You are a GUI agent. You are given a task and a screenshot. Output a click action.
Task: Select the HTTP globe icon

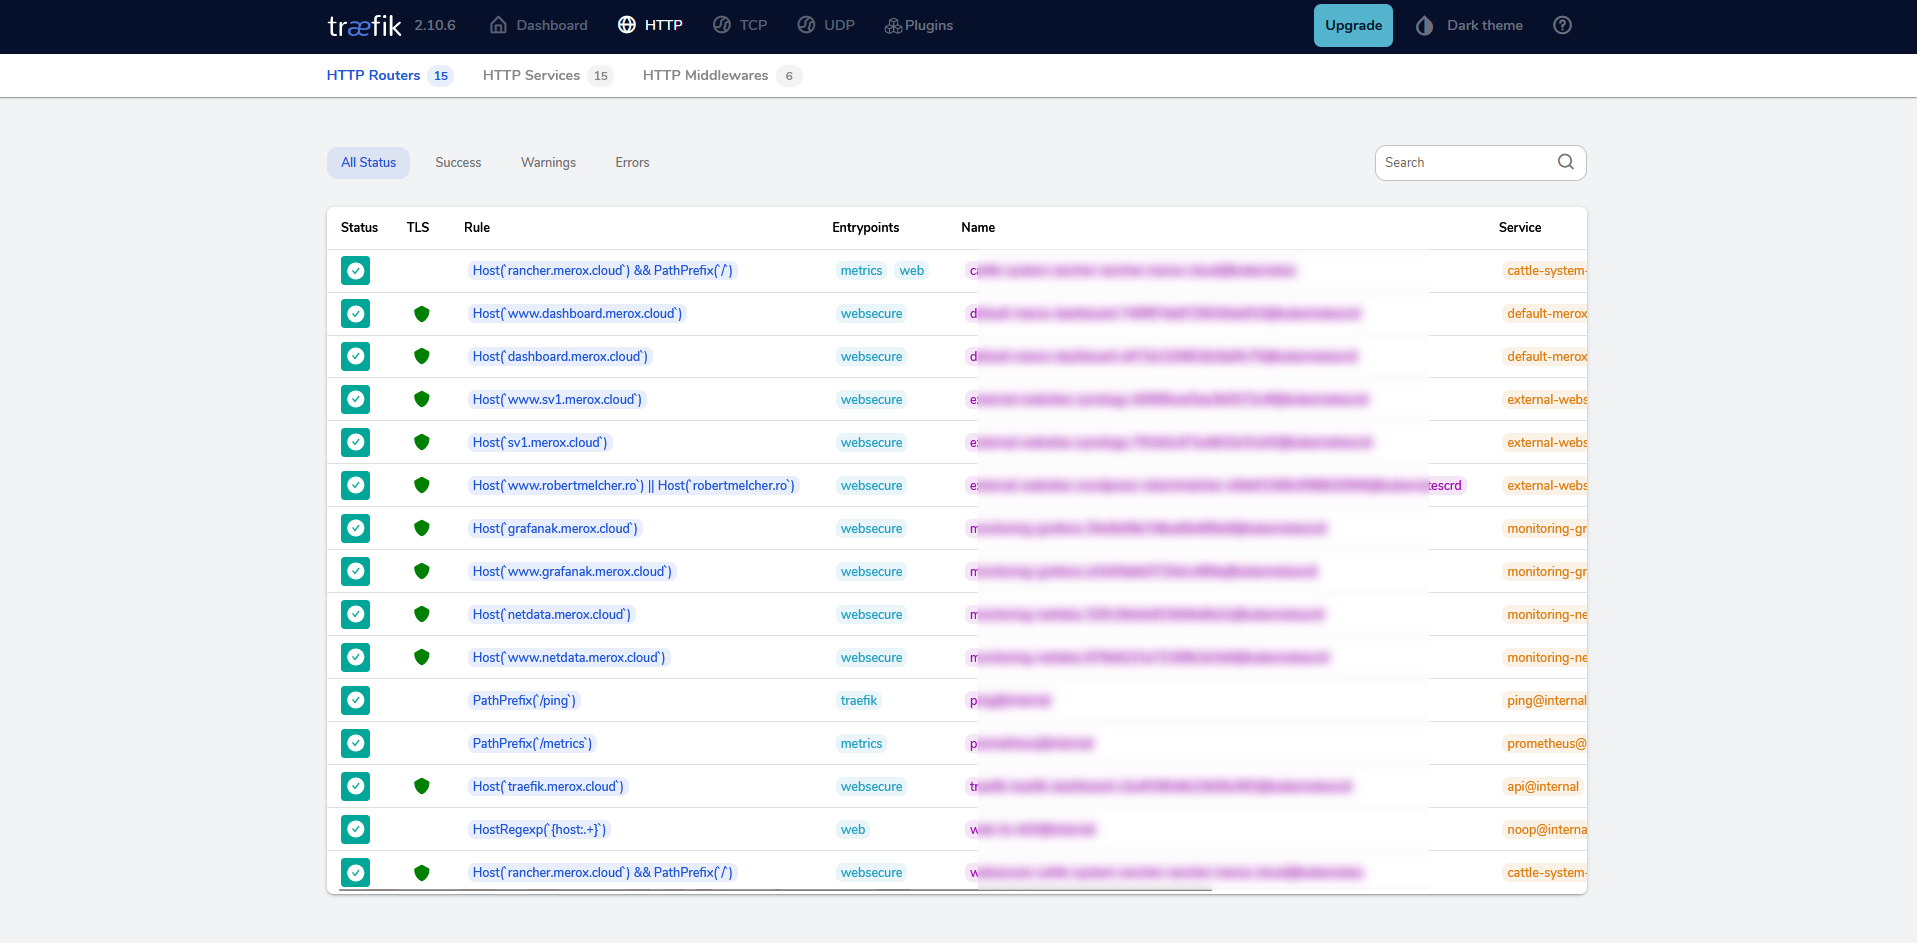(626, 25)
